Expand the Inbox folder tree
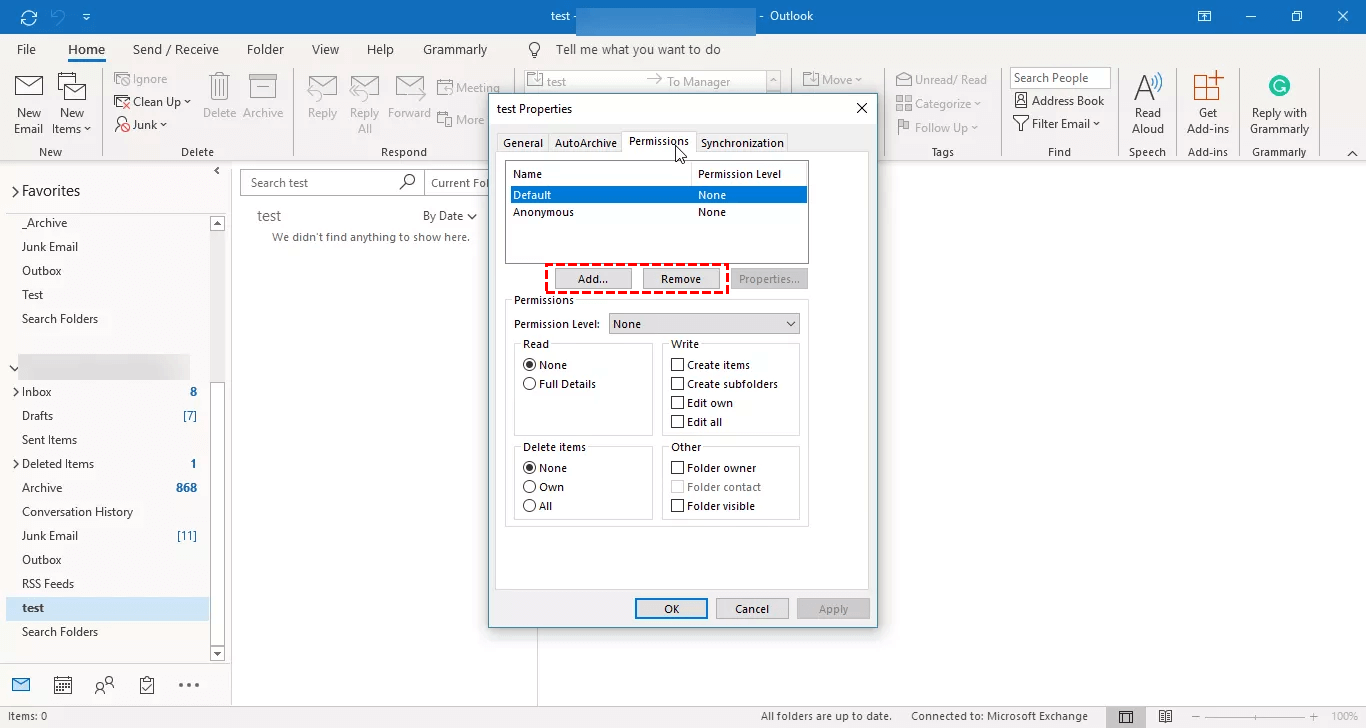The image size is (1366, 728). tap(15, 392)
